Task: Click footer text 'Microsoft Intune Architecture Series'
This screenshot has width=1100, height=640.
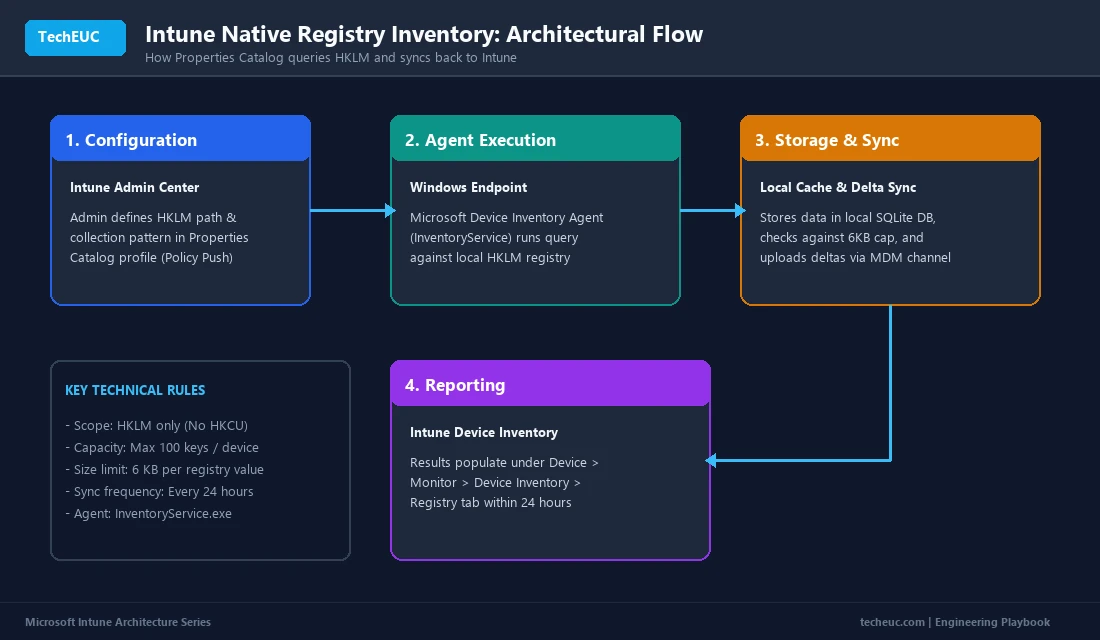Action: pyautogui.click(x=118, y=622)
